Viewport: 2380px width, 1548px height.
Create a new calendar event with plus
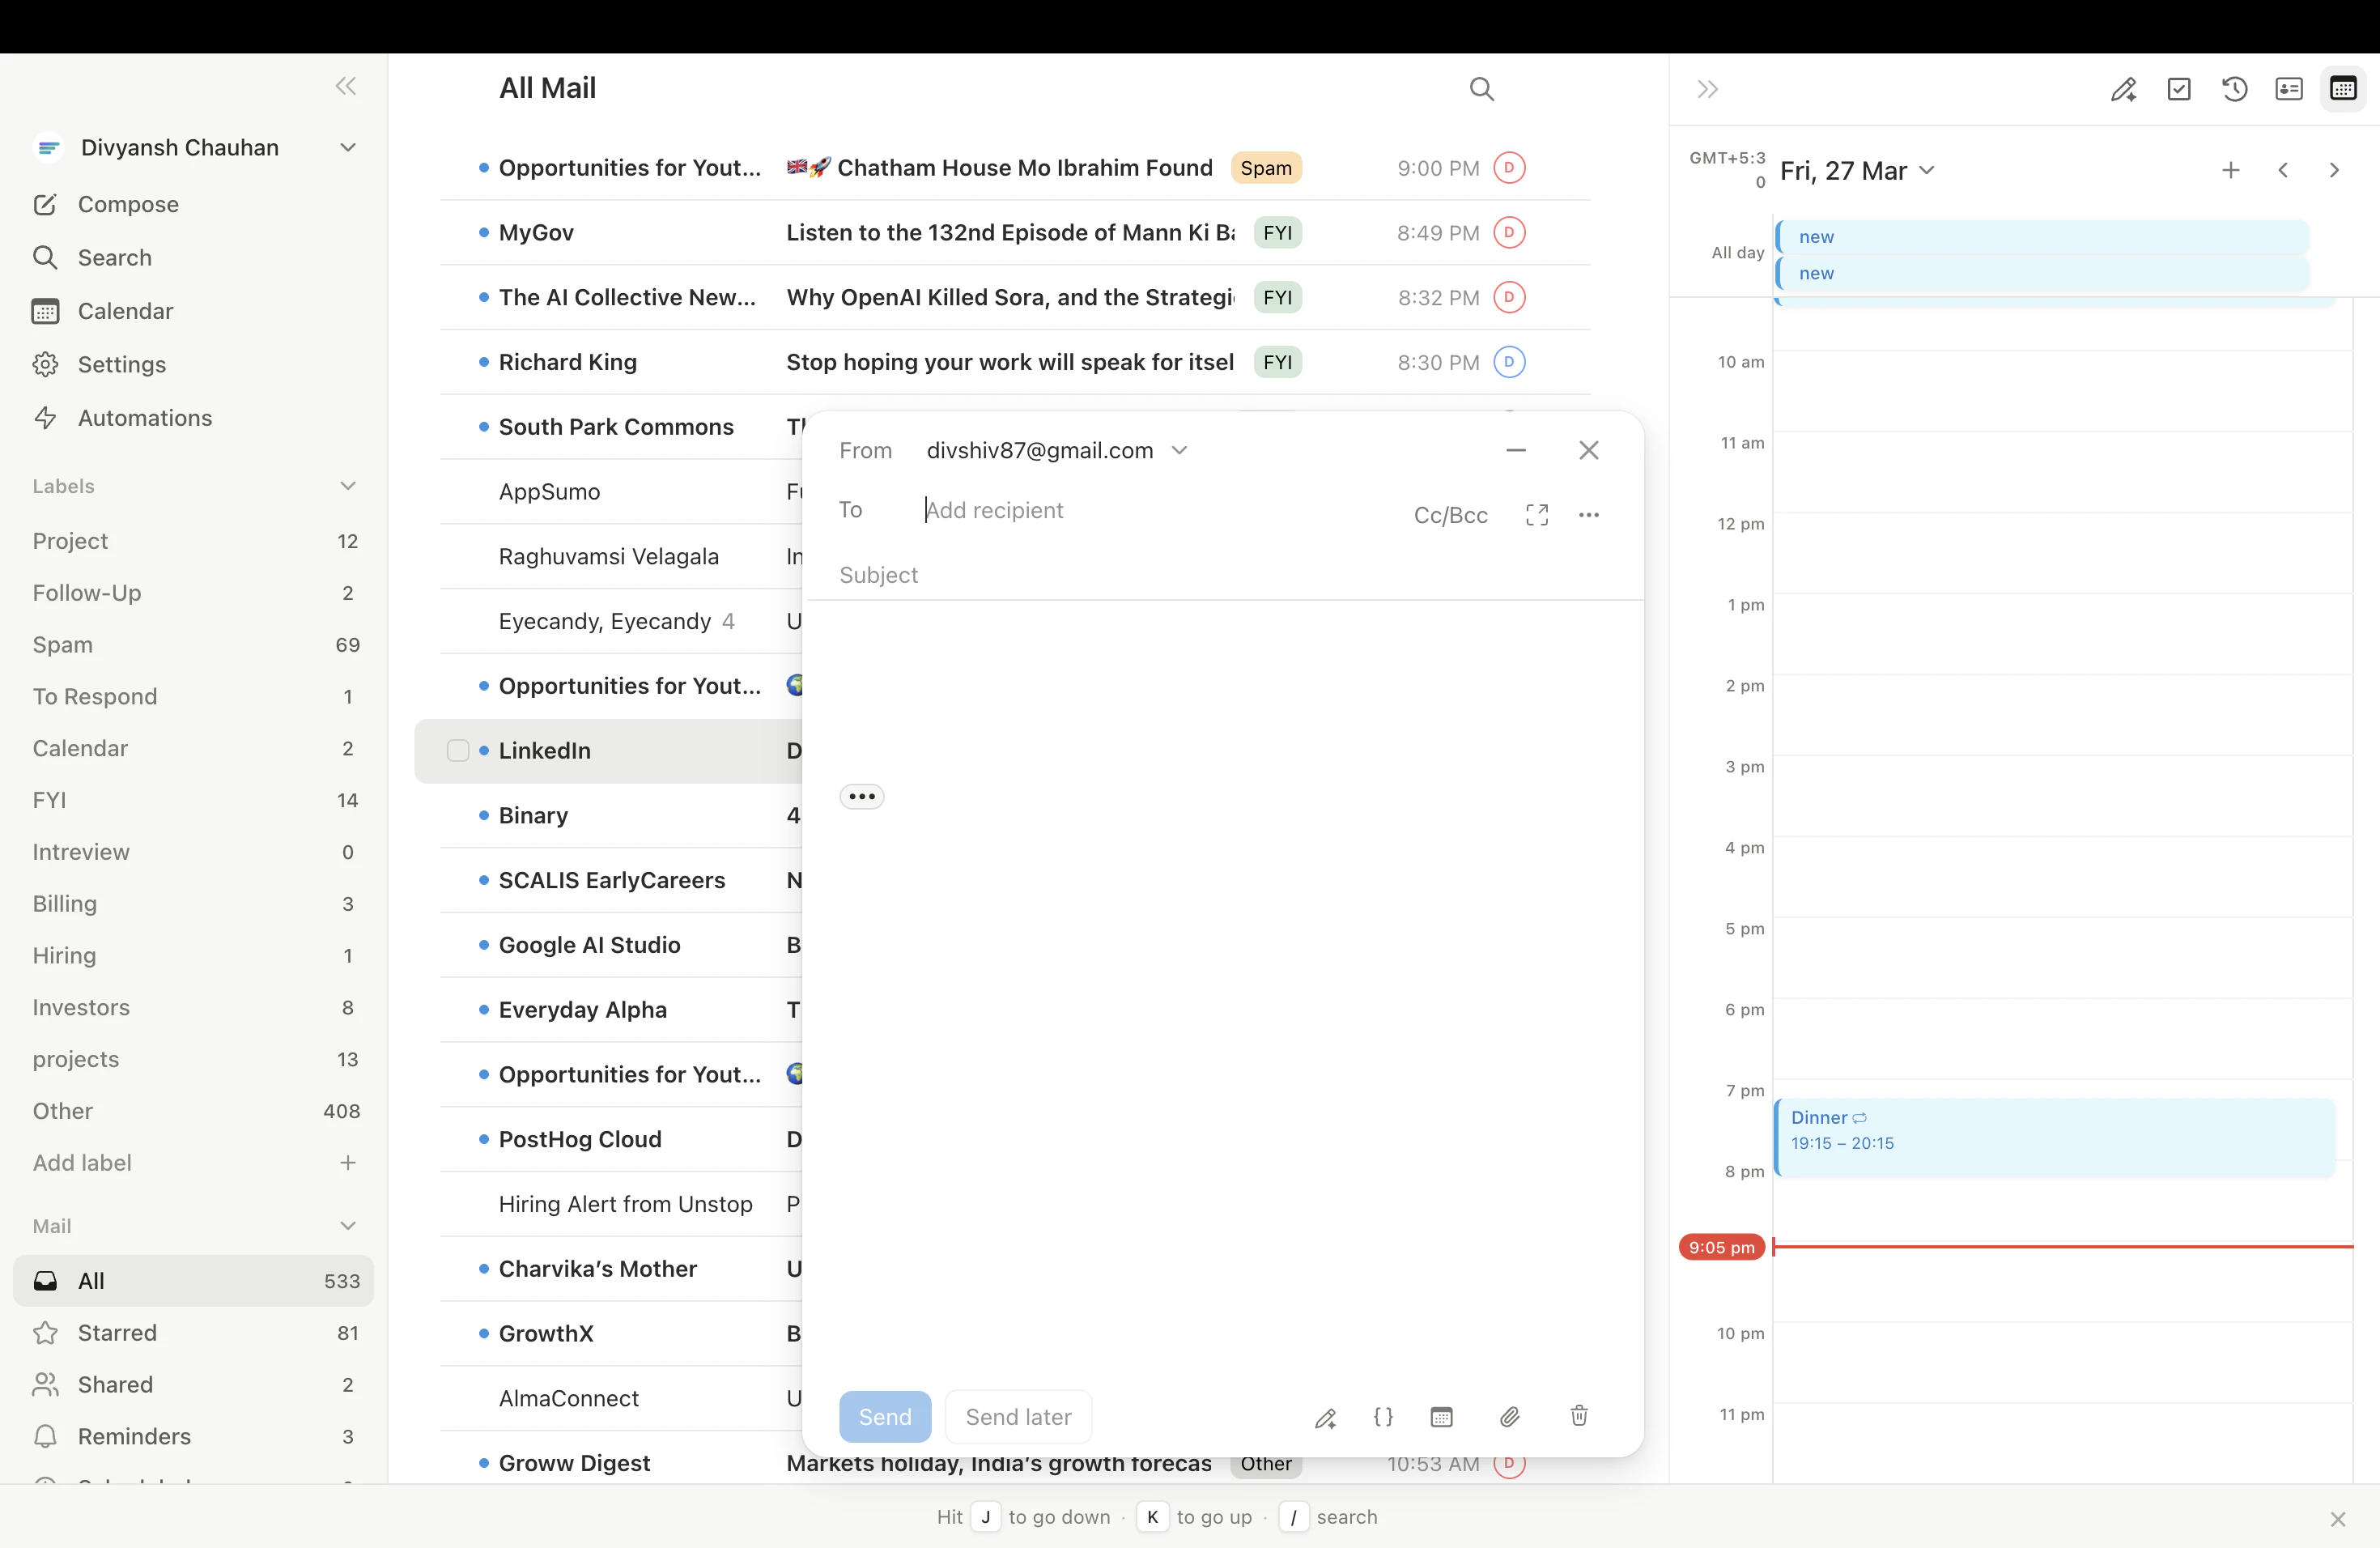(x=2231, y=170)
